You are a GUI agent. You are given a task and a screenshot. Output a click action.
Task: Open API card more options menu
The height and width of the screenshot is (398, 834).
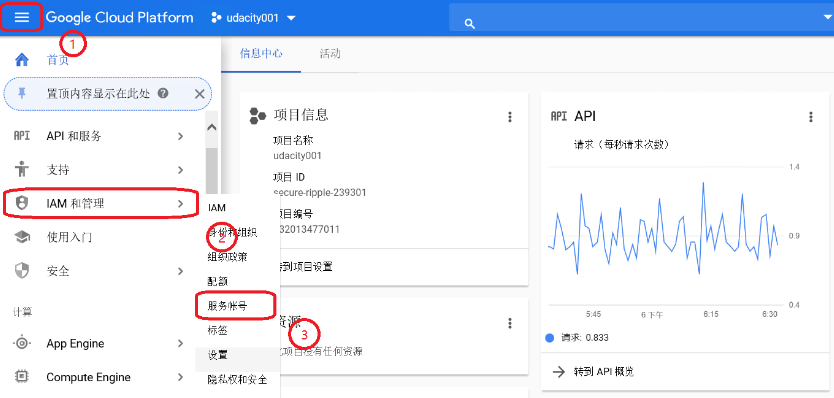tap(811, 117)
